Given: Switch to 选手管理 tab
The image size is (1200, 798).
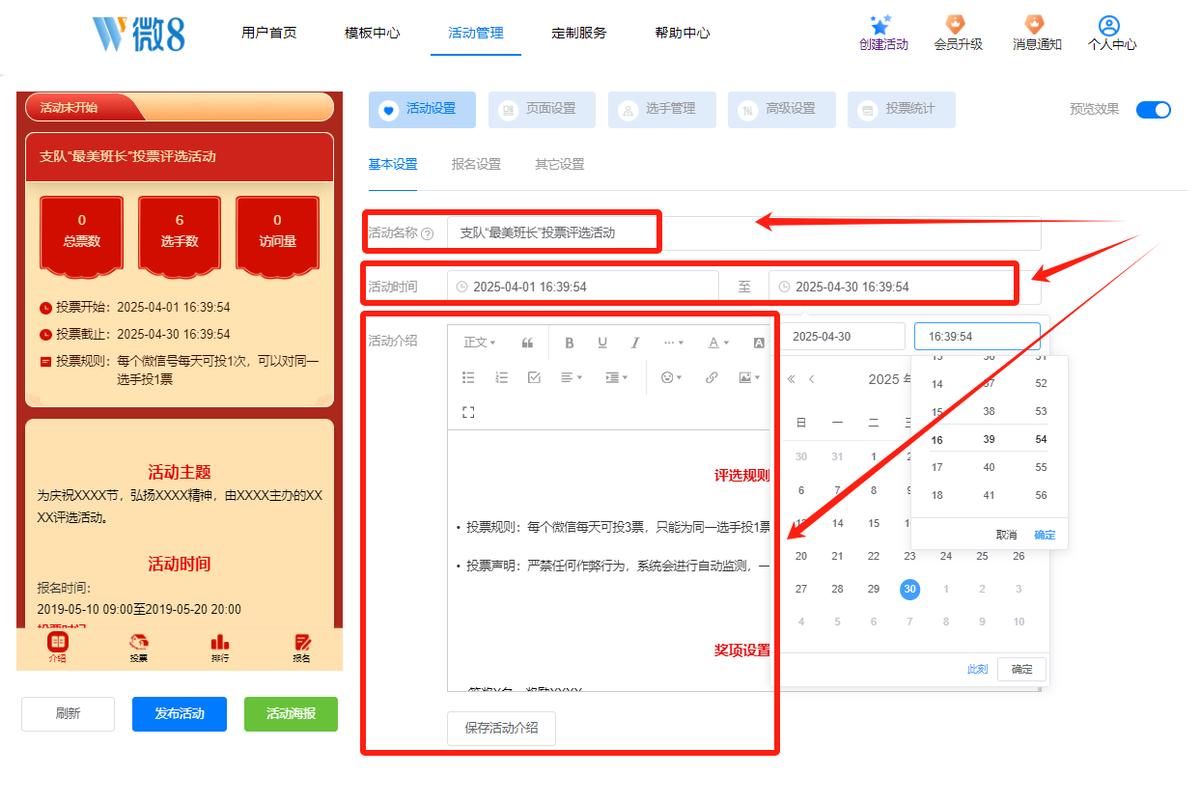Looking at the screenshot, I should pyautogui.click(x=662, y=109).
